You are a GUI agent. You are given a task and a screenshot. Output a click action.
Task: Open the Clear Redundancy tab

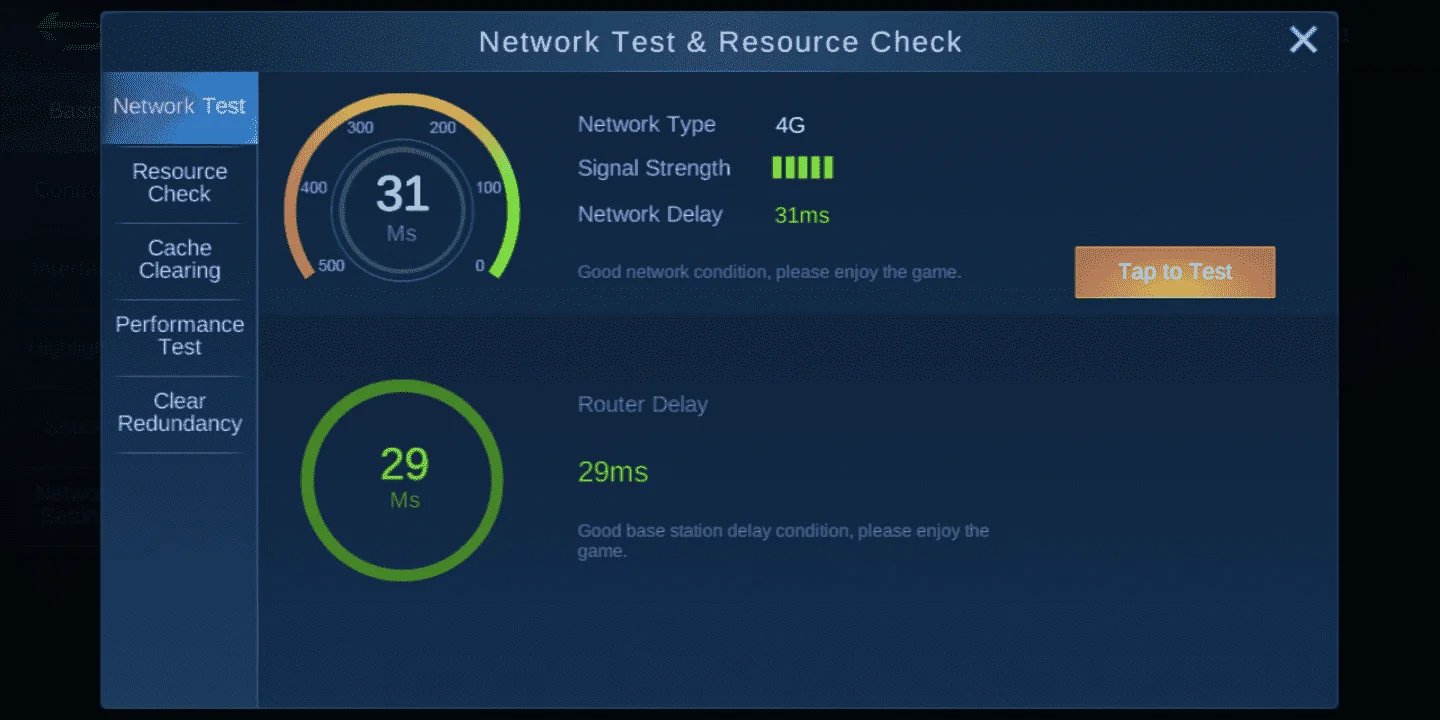click(x=180, y=413)
